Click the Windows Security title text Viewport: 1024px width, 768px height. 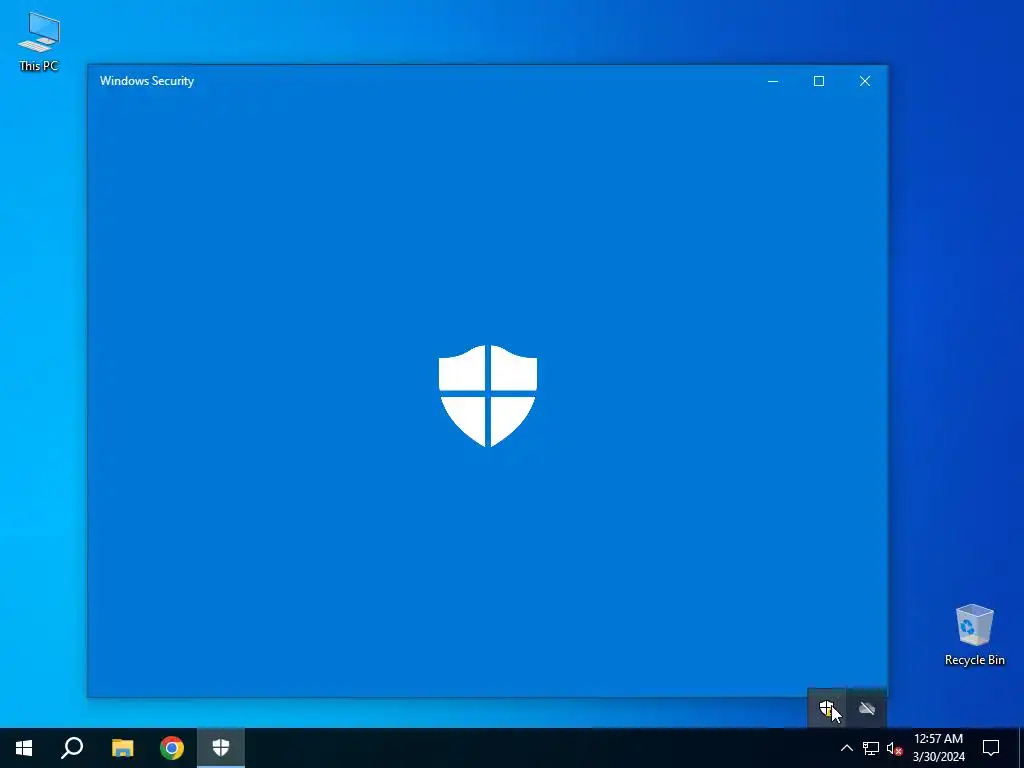[x=147, y=81]
